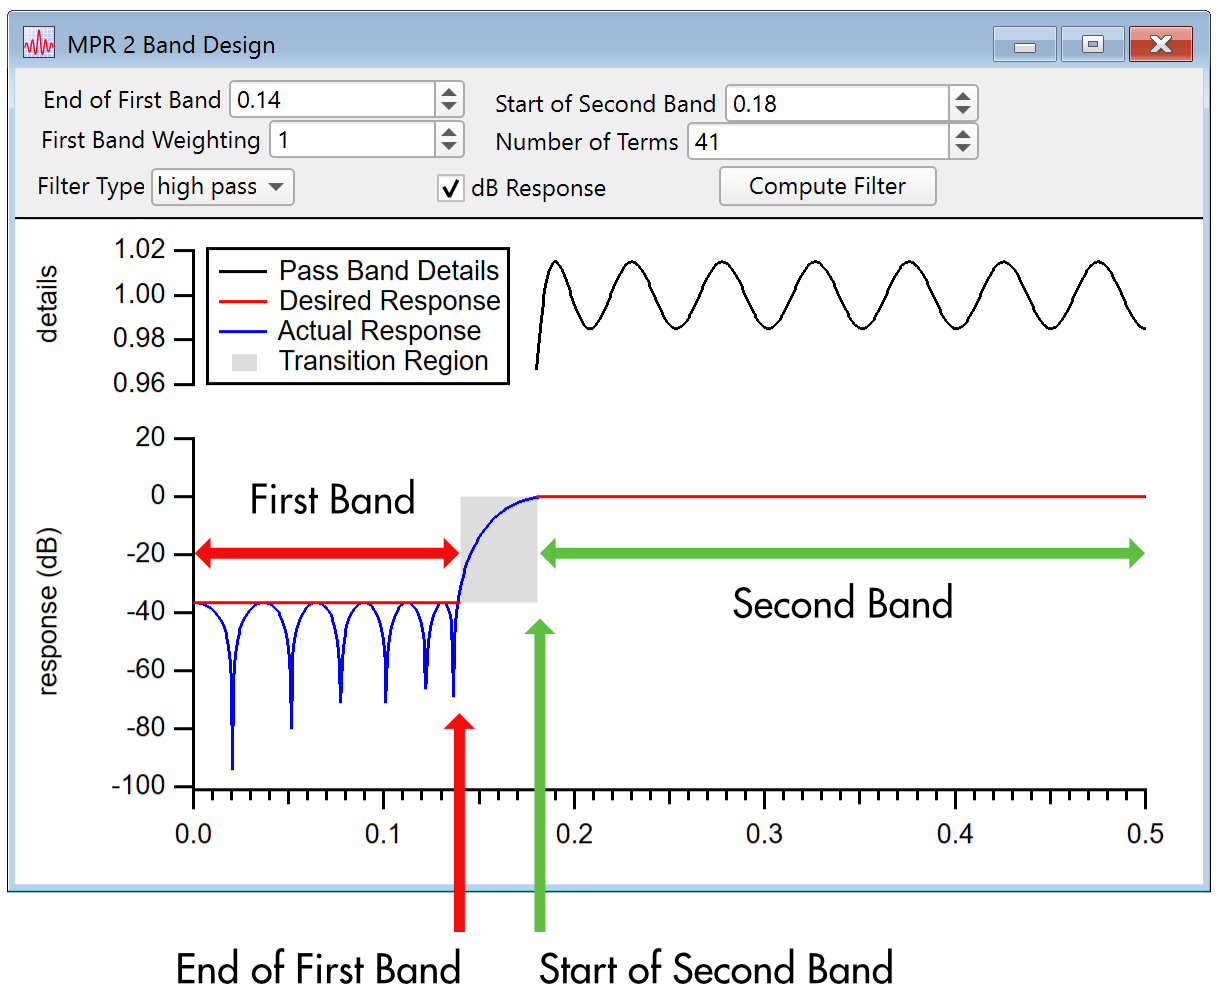Maximize the MPR 2 Band Design window

tap(1092, 43)
